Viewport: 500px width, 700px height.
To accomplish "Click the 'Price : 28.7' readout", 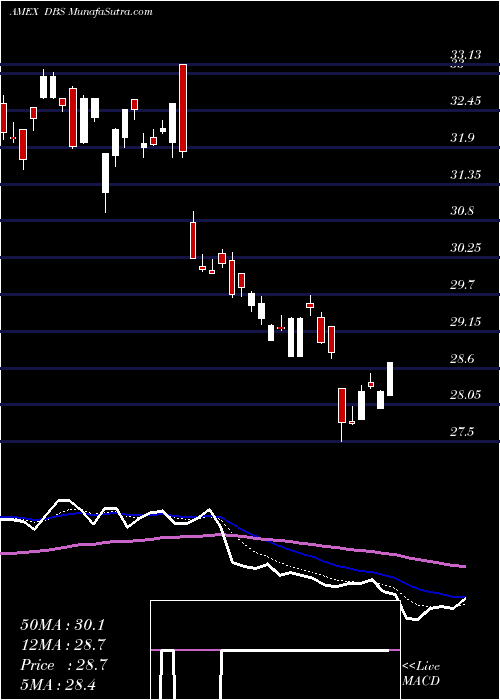I will coord(63,665).
